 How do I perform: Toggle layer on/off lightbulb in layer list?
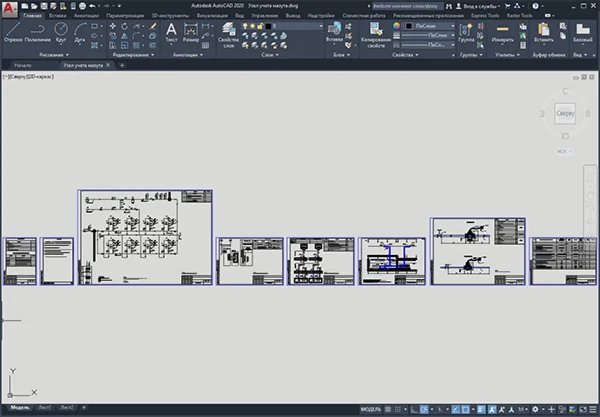245,26
